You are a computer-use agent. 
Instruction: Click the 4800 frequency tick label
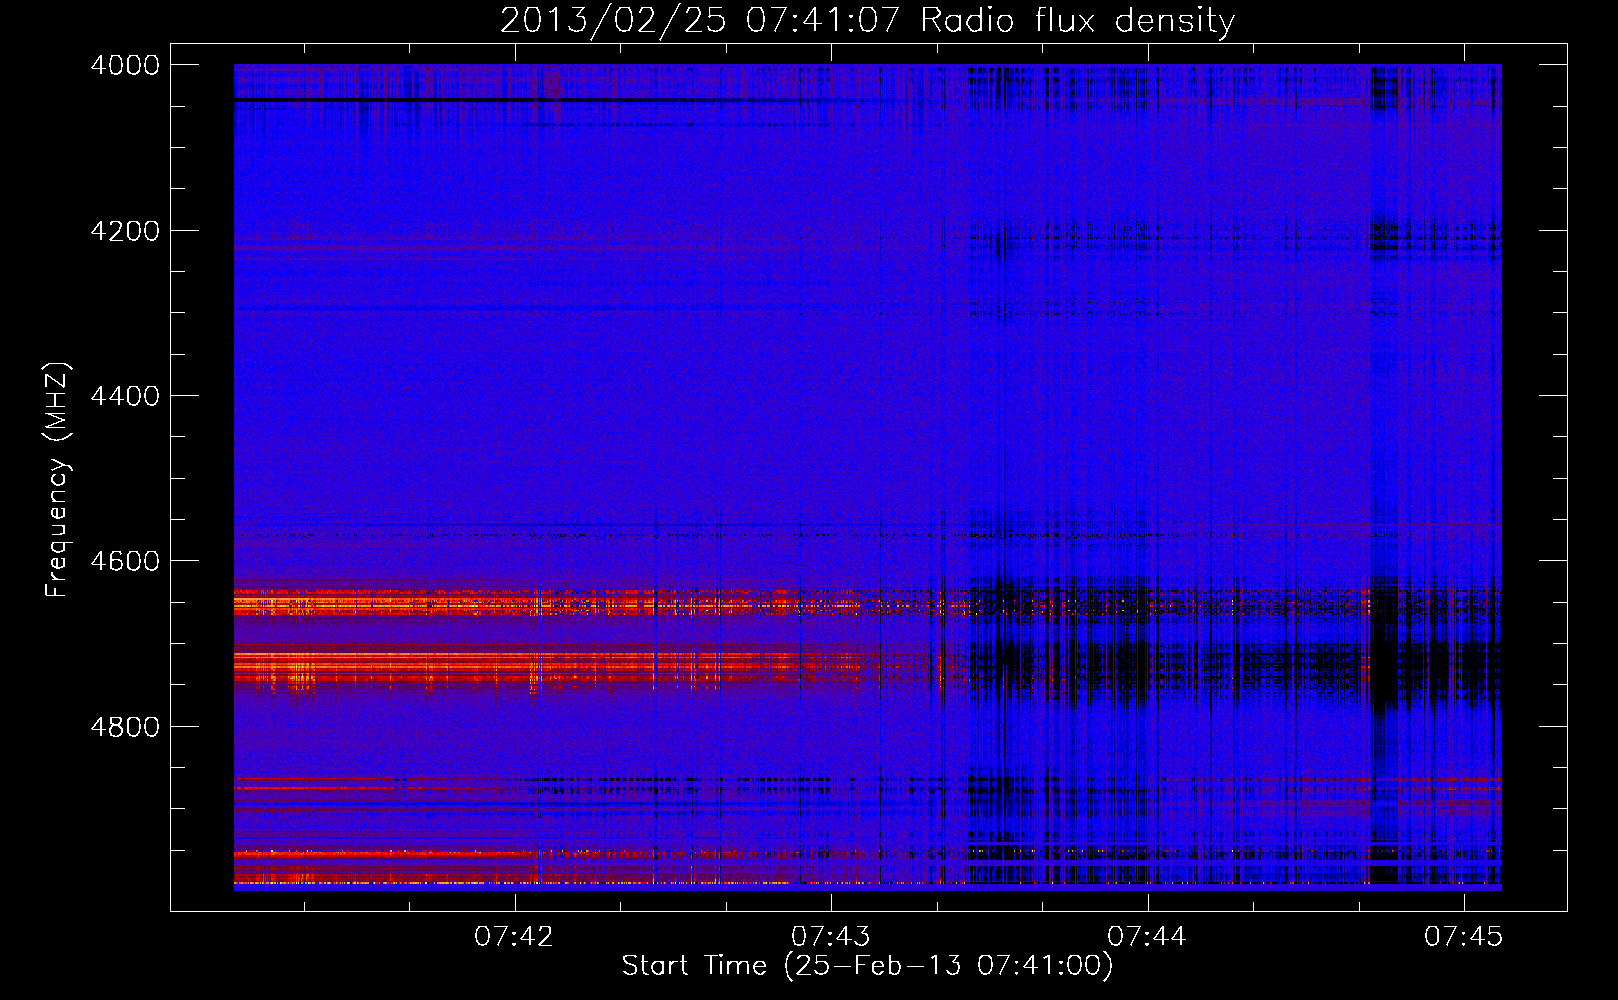(x=125, y=727)
